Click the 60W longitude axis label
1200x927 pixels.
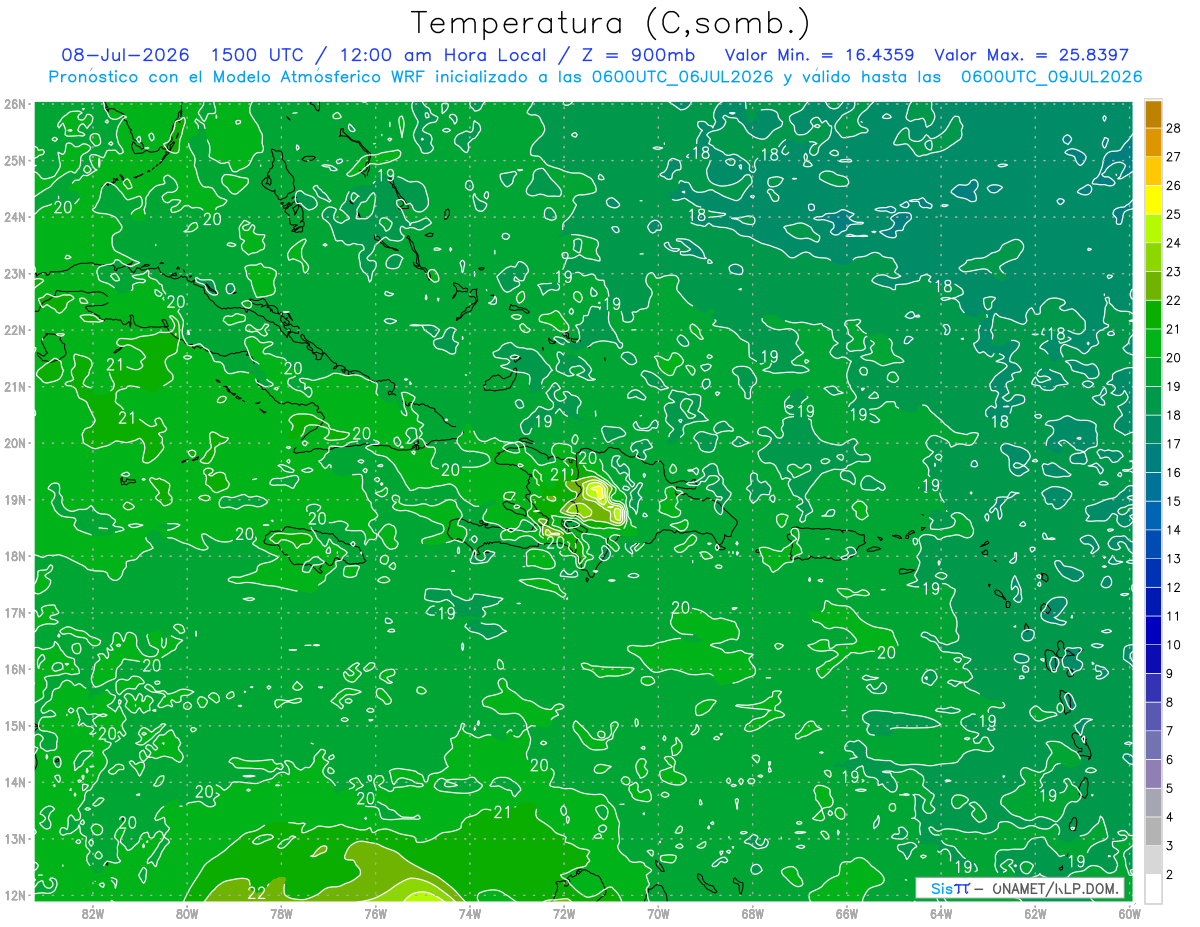point(1130,913)
